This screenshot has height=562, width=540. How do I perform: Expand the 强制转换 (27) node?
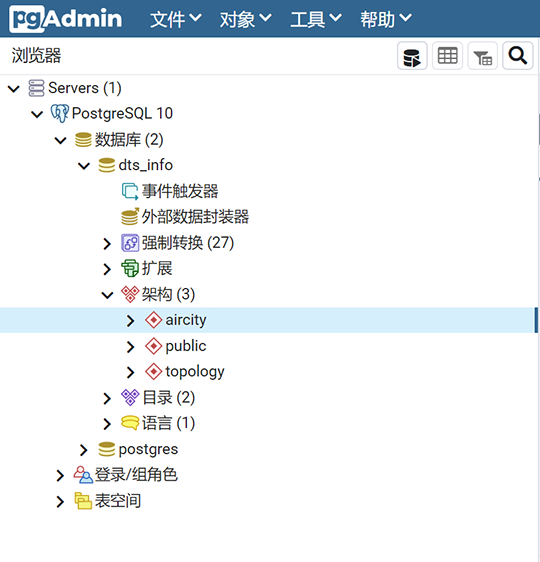(x=107, y=243)
